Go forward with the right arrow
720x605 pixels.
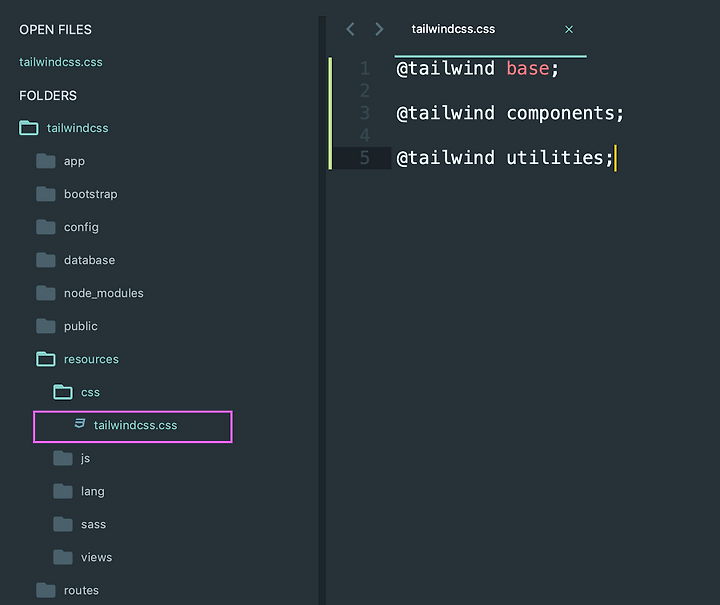(379, 29)
